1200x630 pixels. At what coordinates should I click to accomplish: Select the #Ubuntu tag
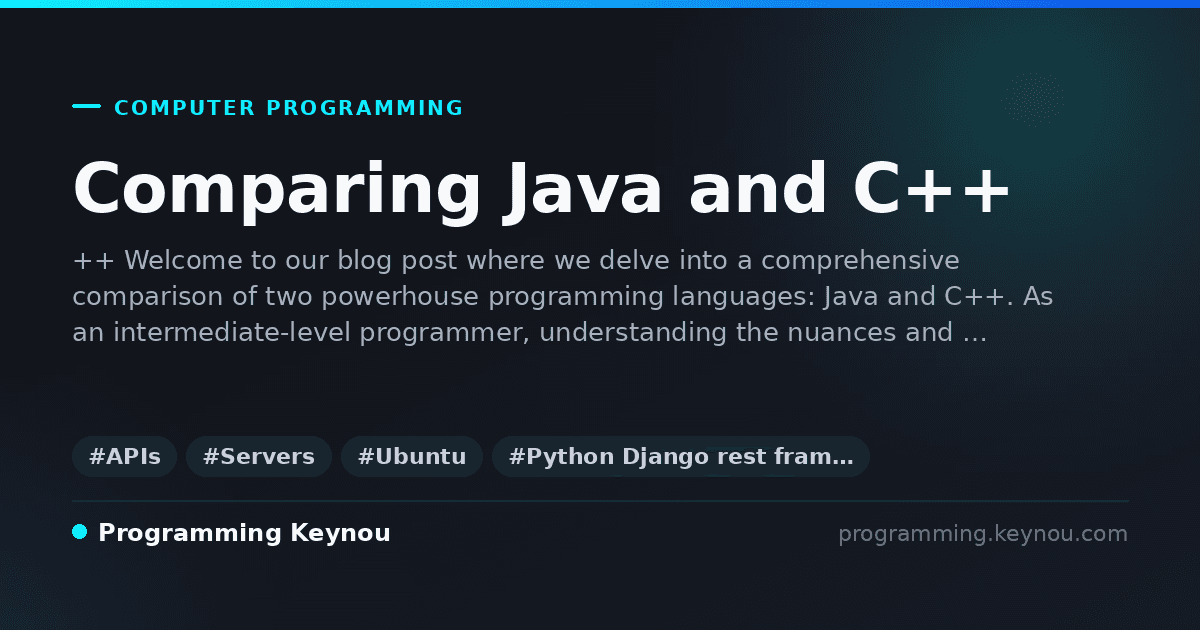click(412, 457)
